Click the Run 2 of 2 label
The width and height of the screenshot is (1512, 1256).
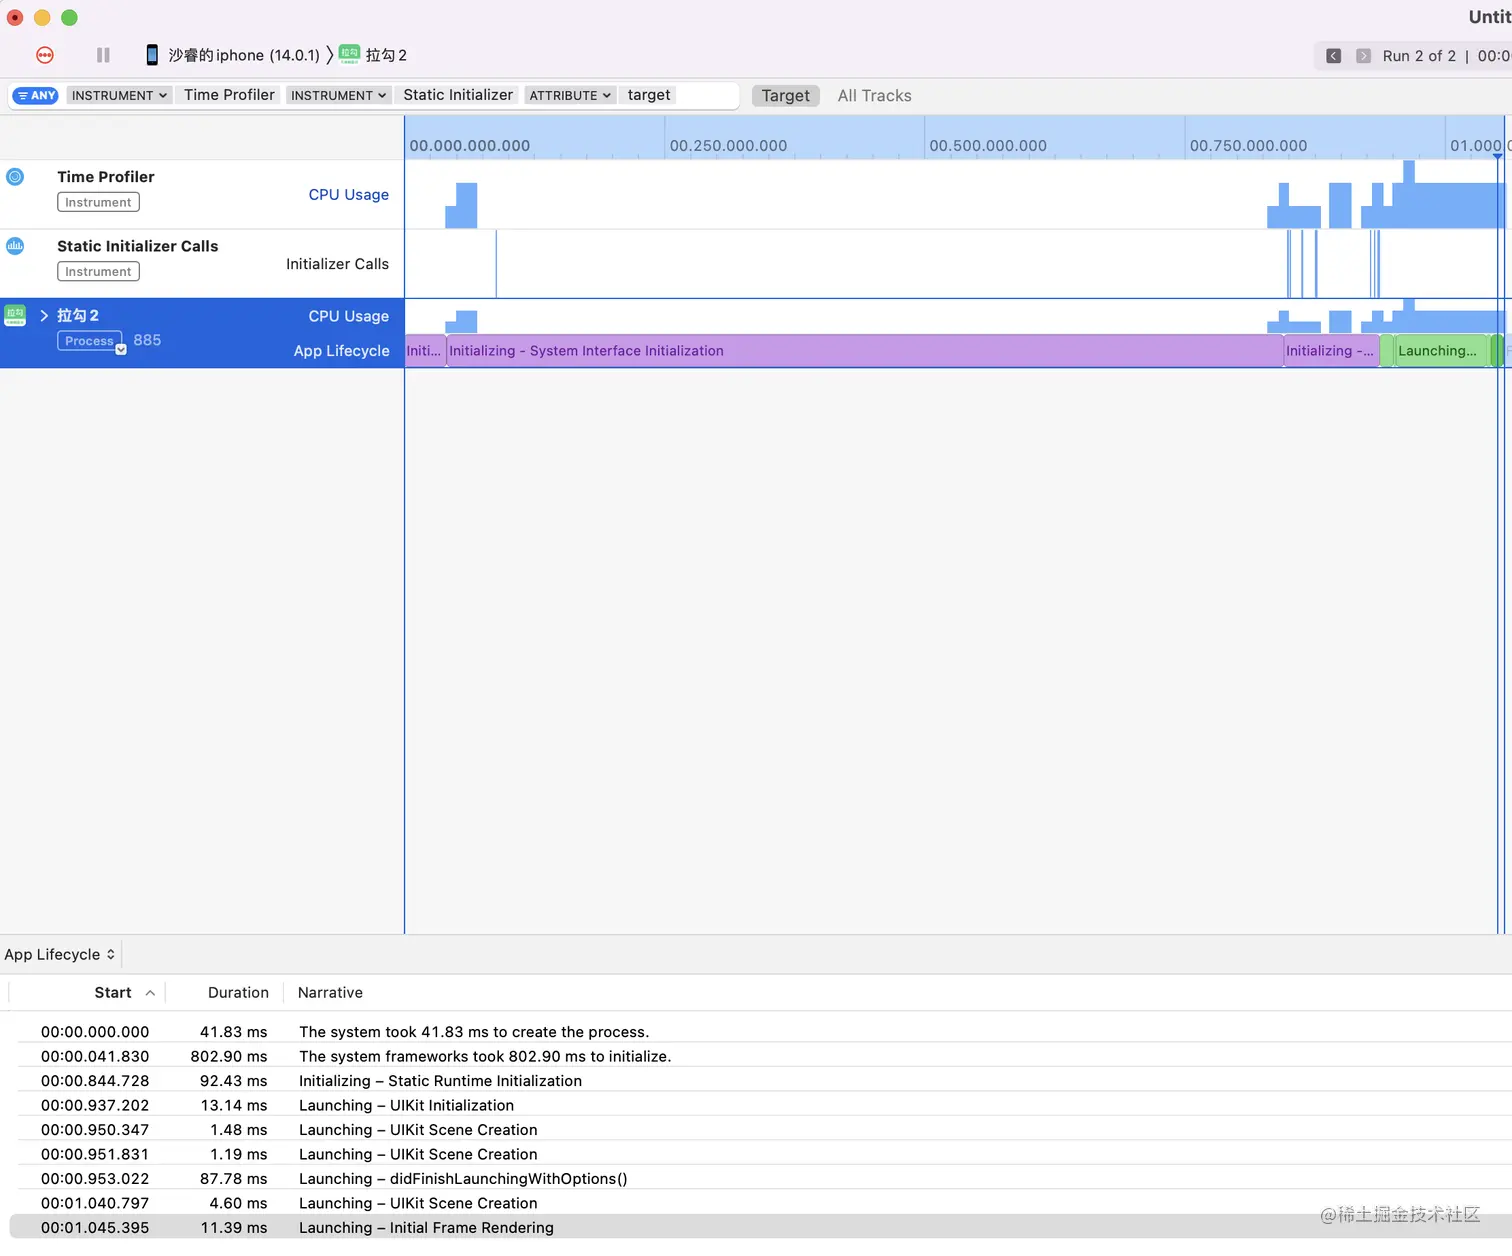click(1419, 56)
